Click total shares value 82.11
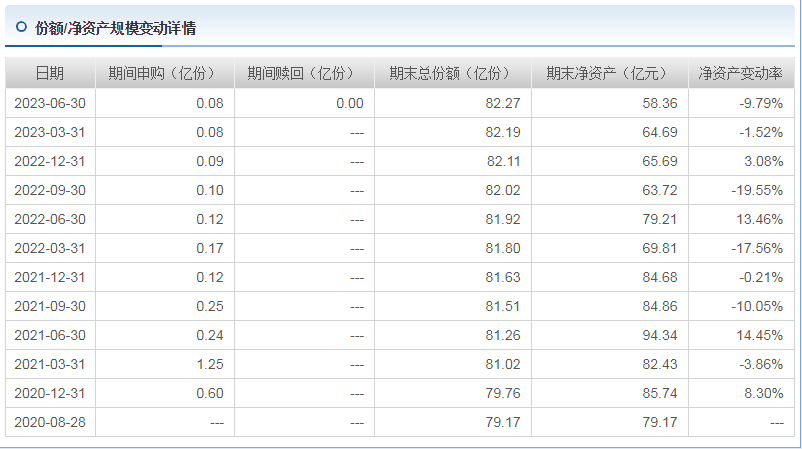802x449 pixels. 503,162
